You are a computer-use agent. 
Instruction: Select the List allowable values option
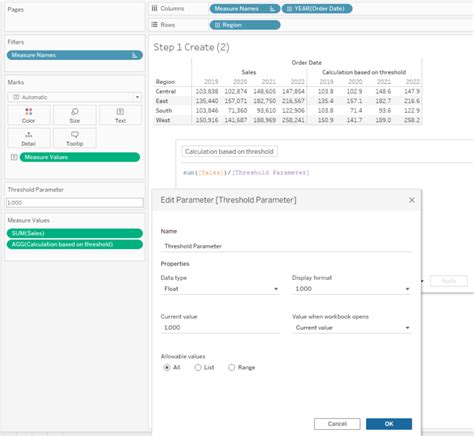(198, 367)
